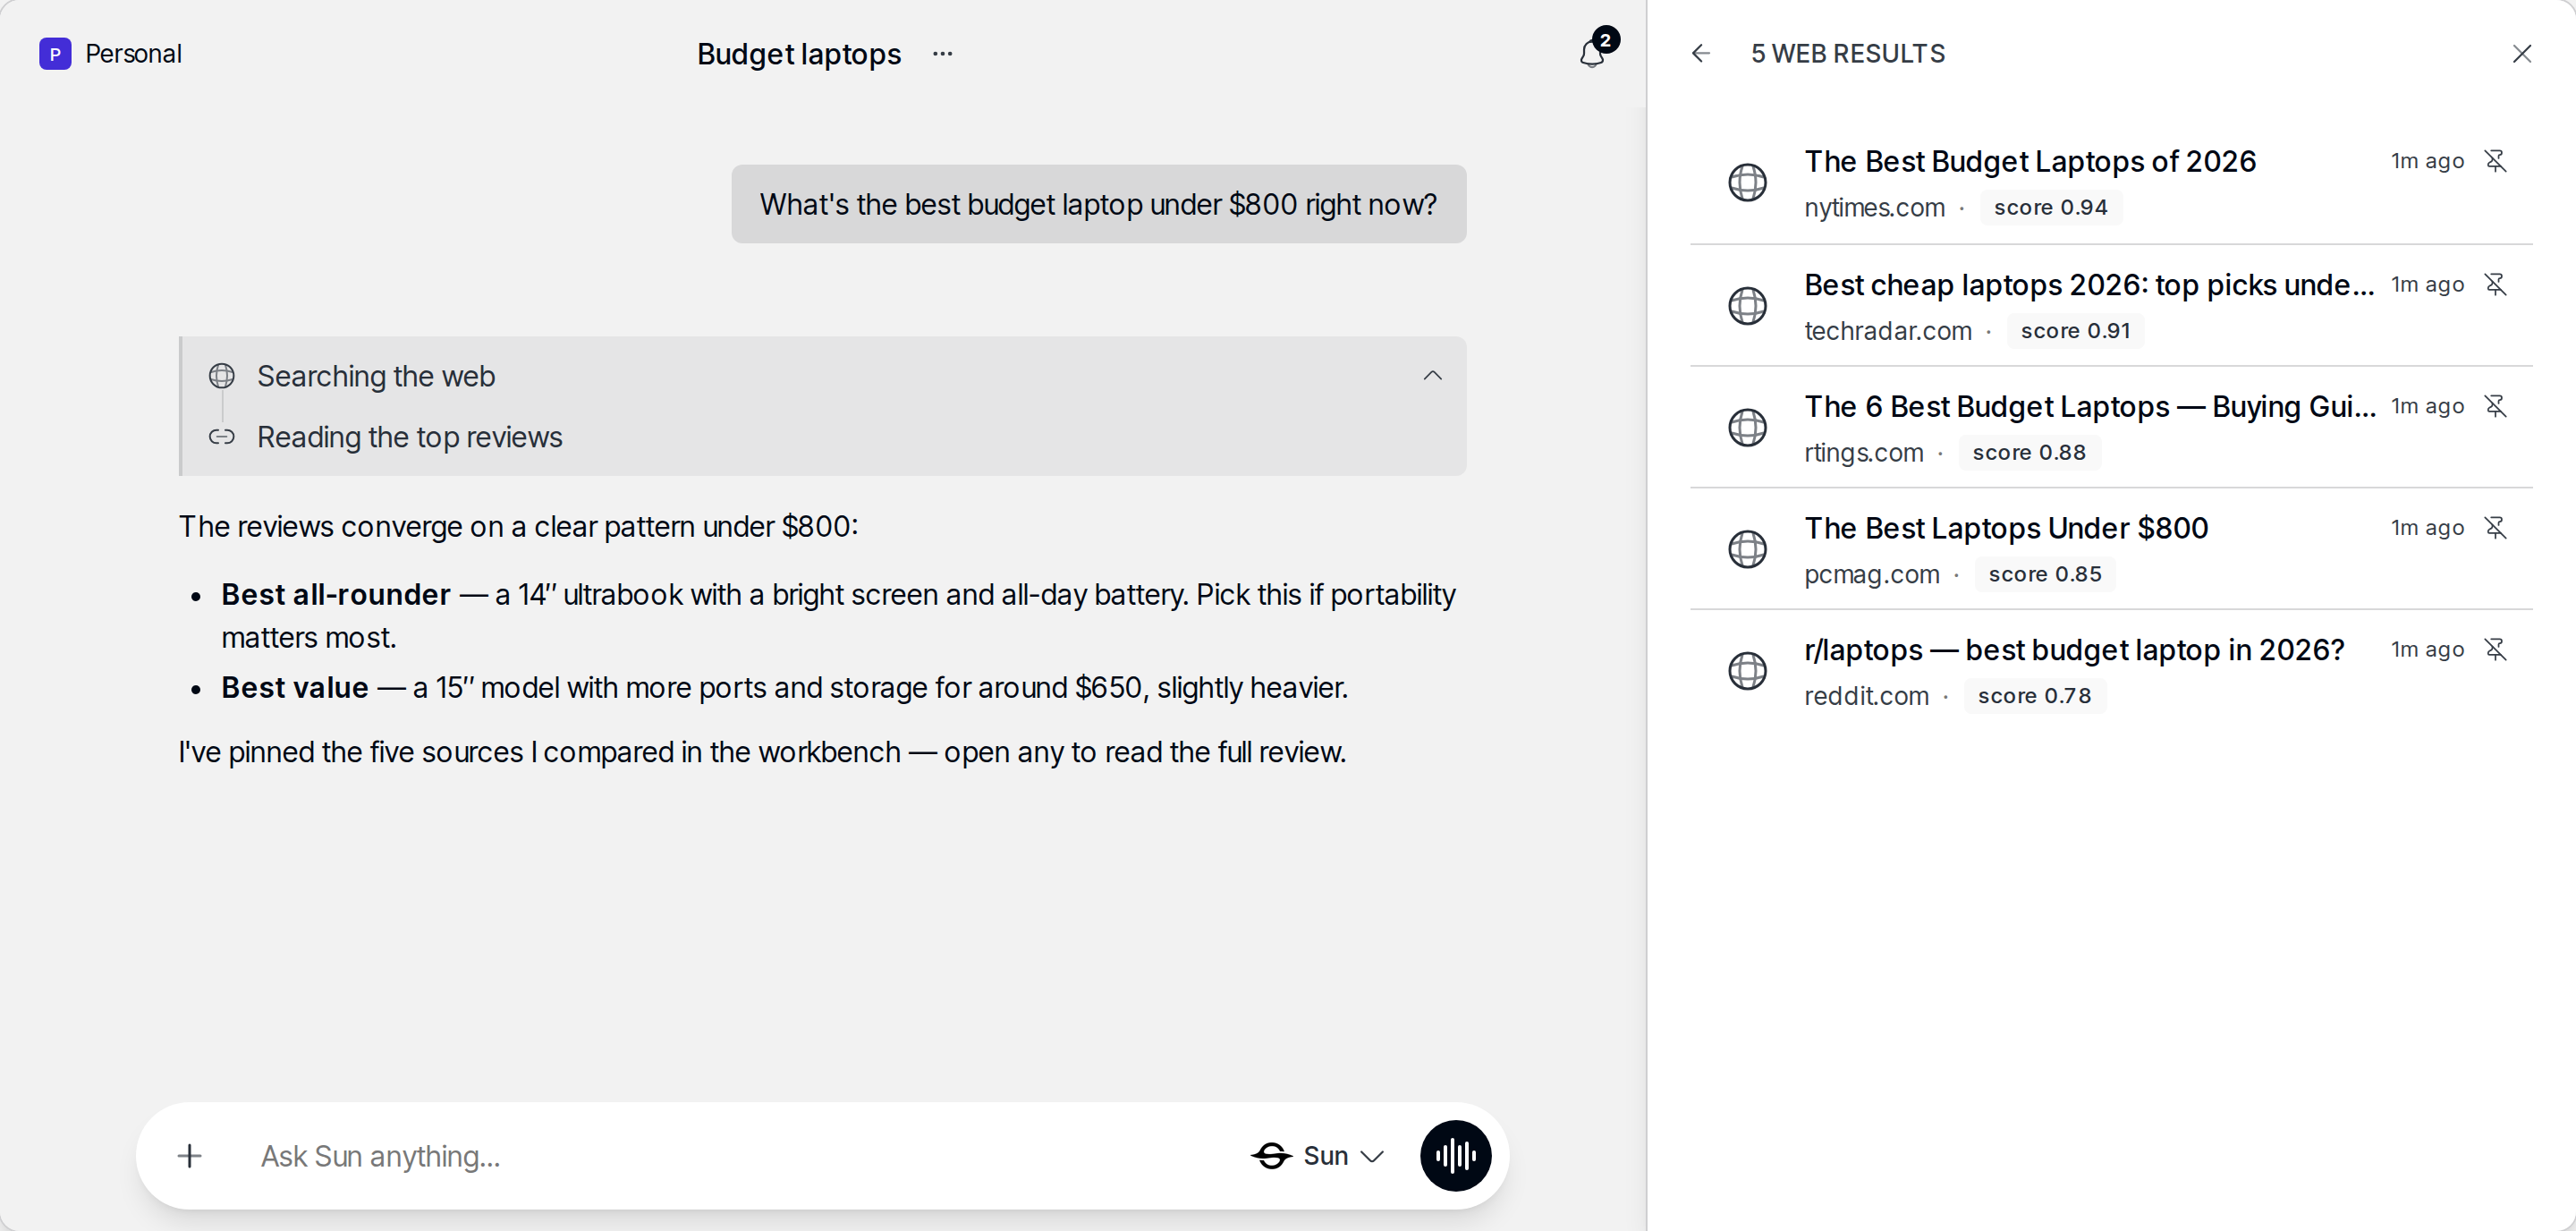This screenshot has width=2576, height=1231.
Task: Open The Best Budget Laptops of 2026
Action: pyautogui.click(x=2029, y=161)
